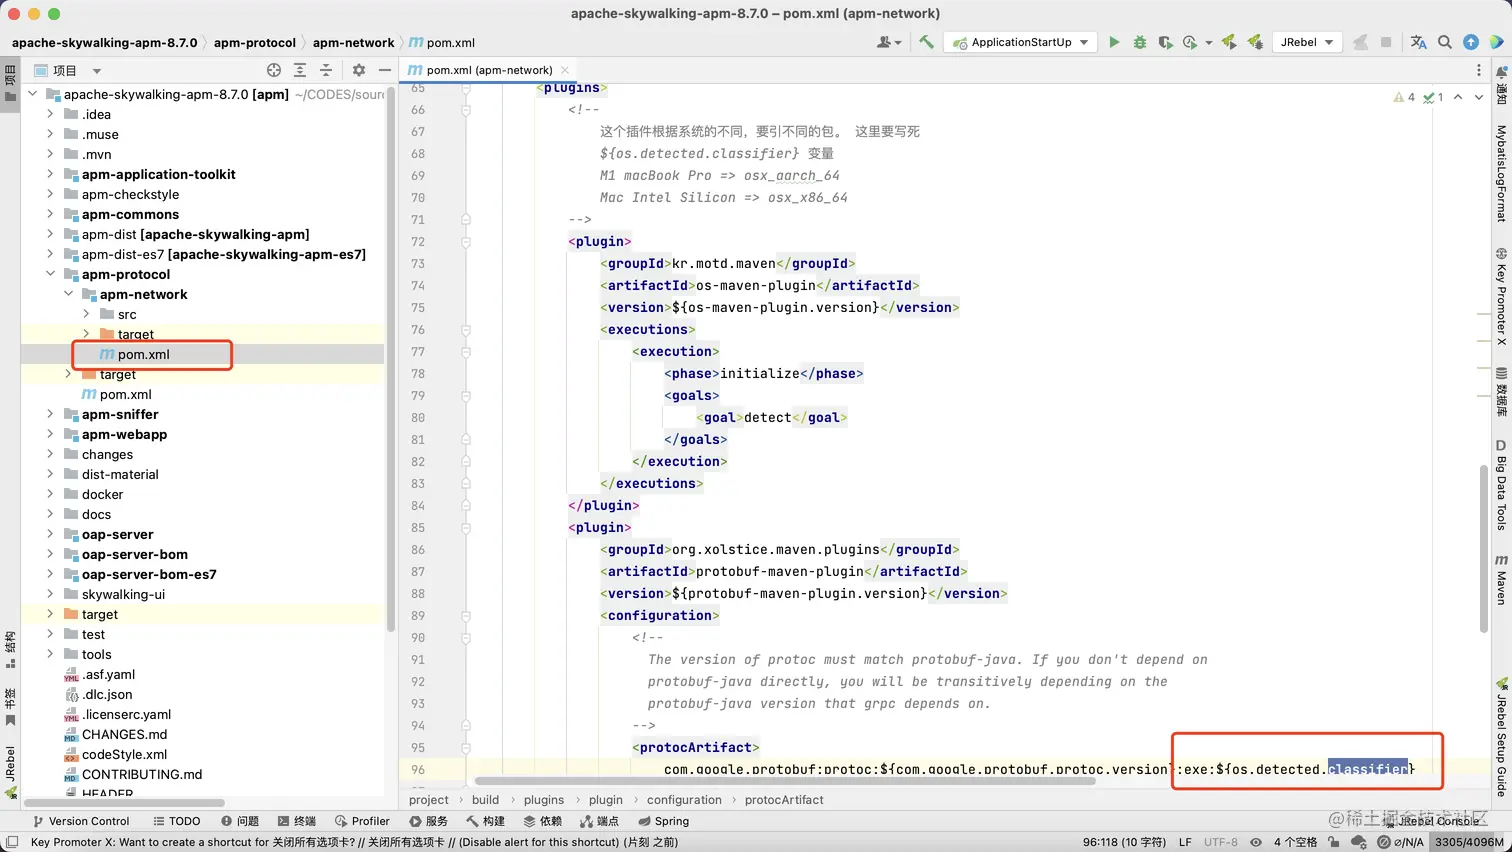Click the 4 warnings indicator

(x=1404, y=97)
